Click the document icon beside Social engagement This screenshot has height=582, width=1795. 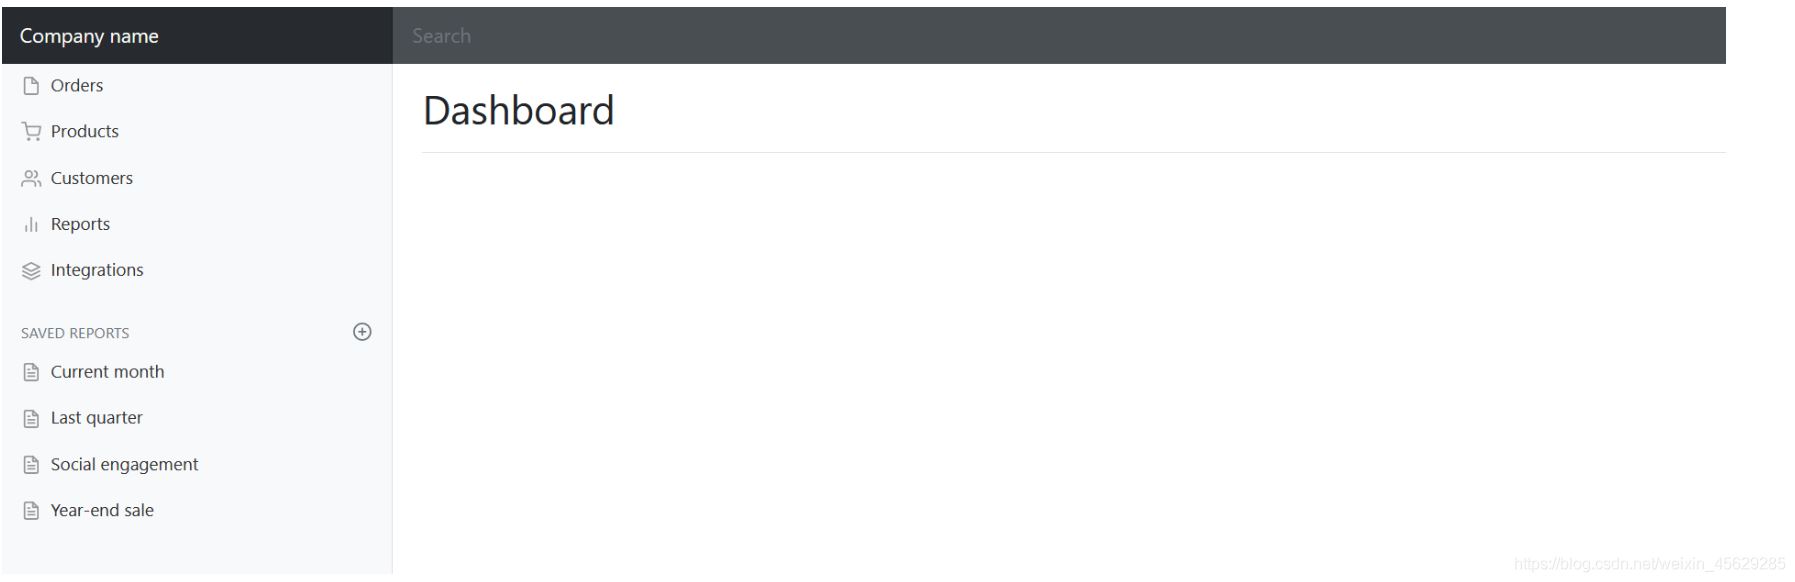pos(30,464)
